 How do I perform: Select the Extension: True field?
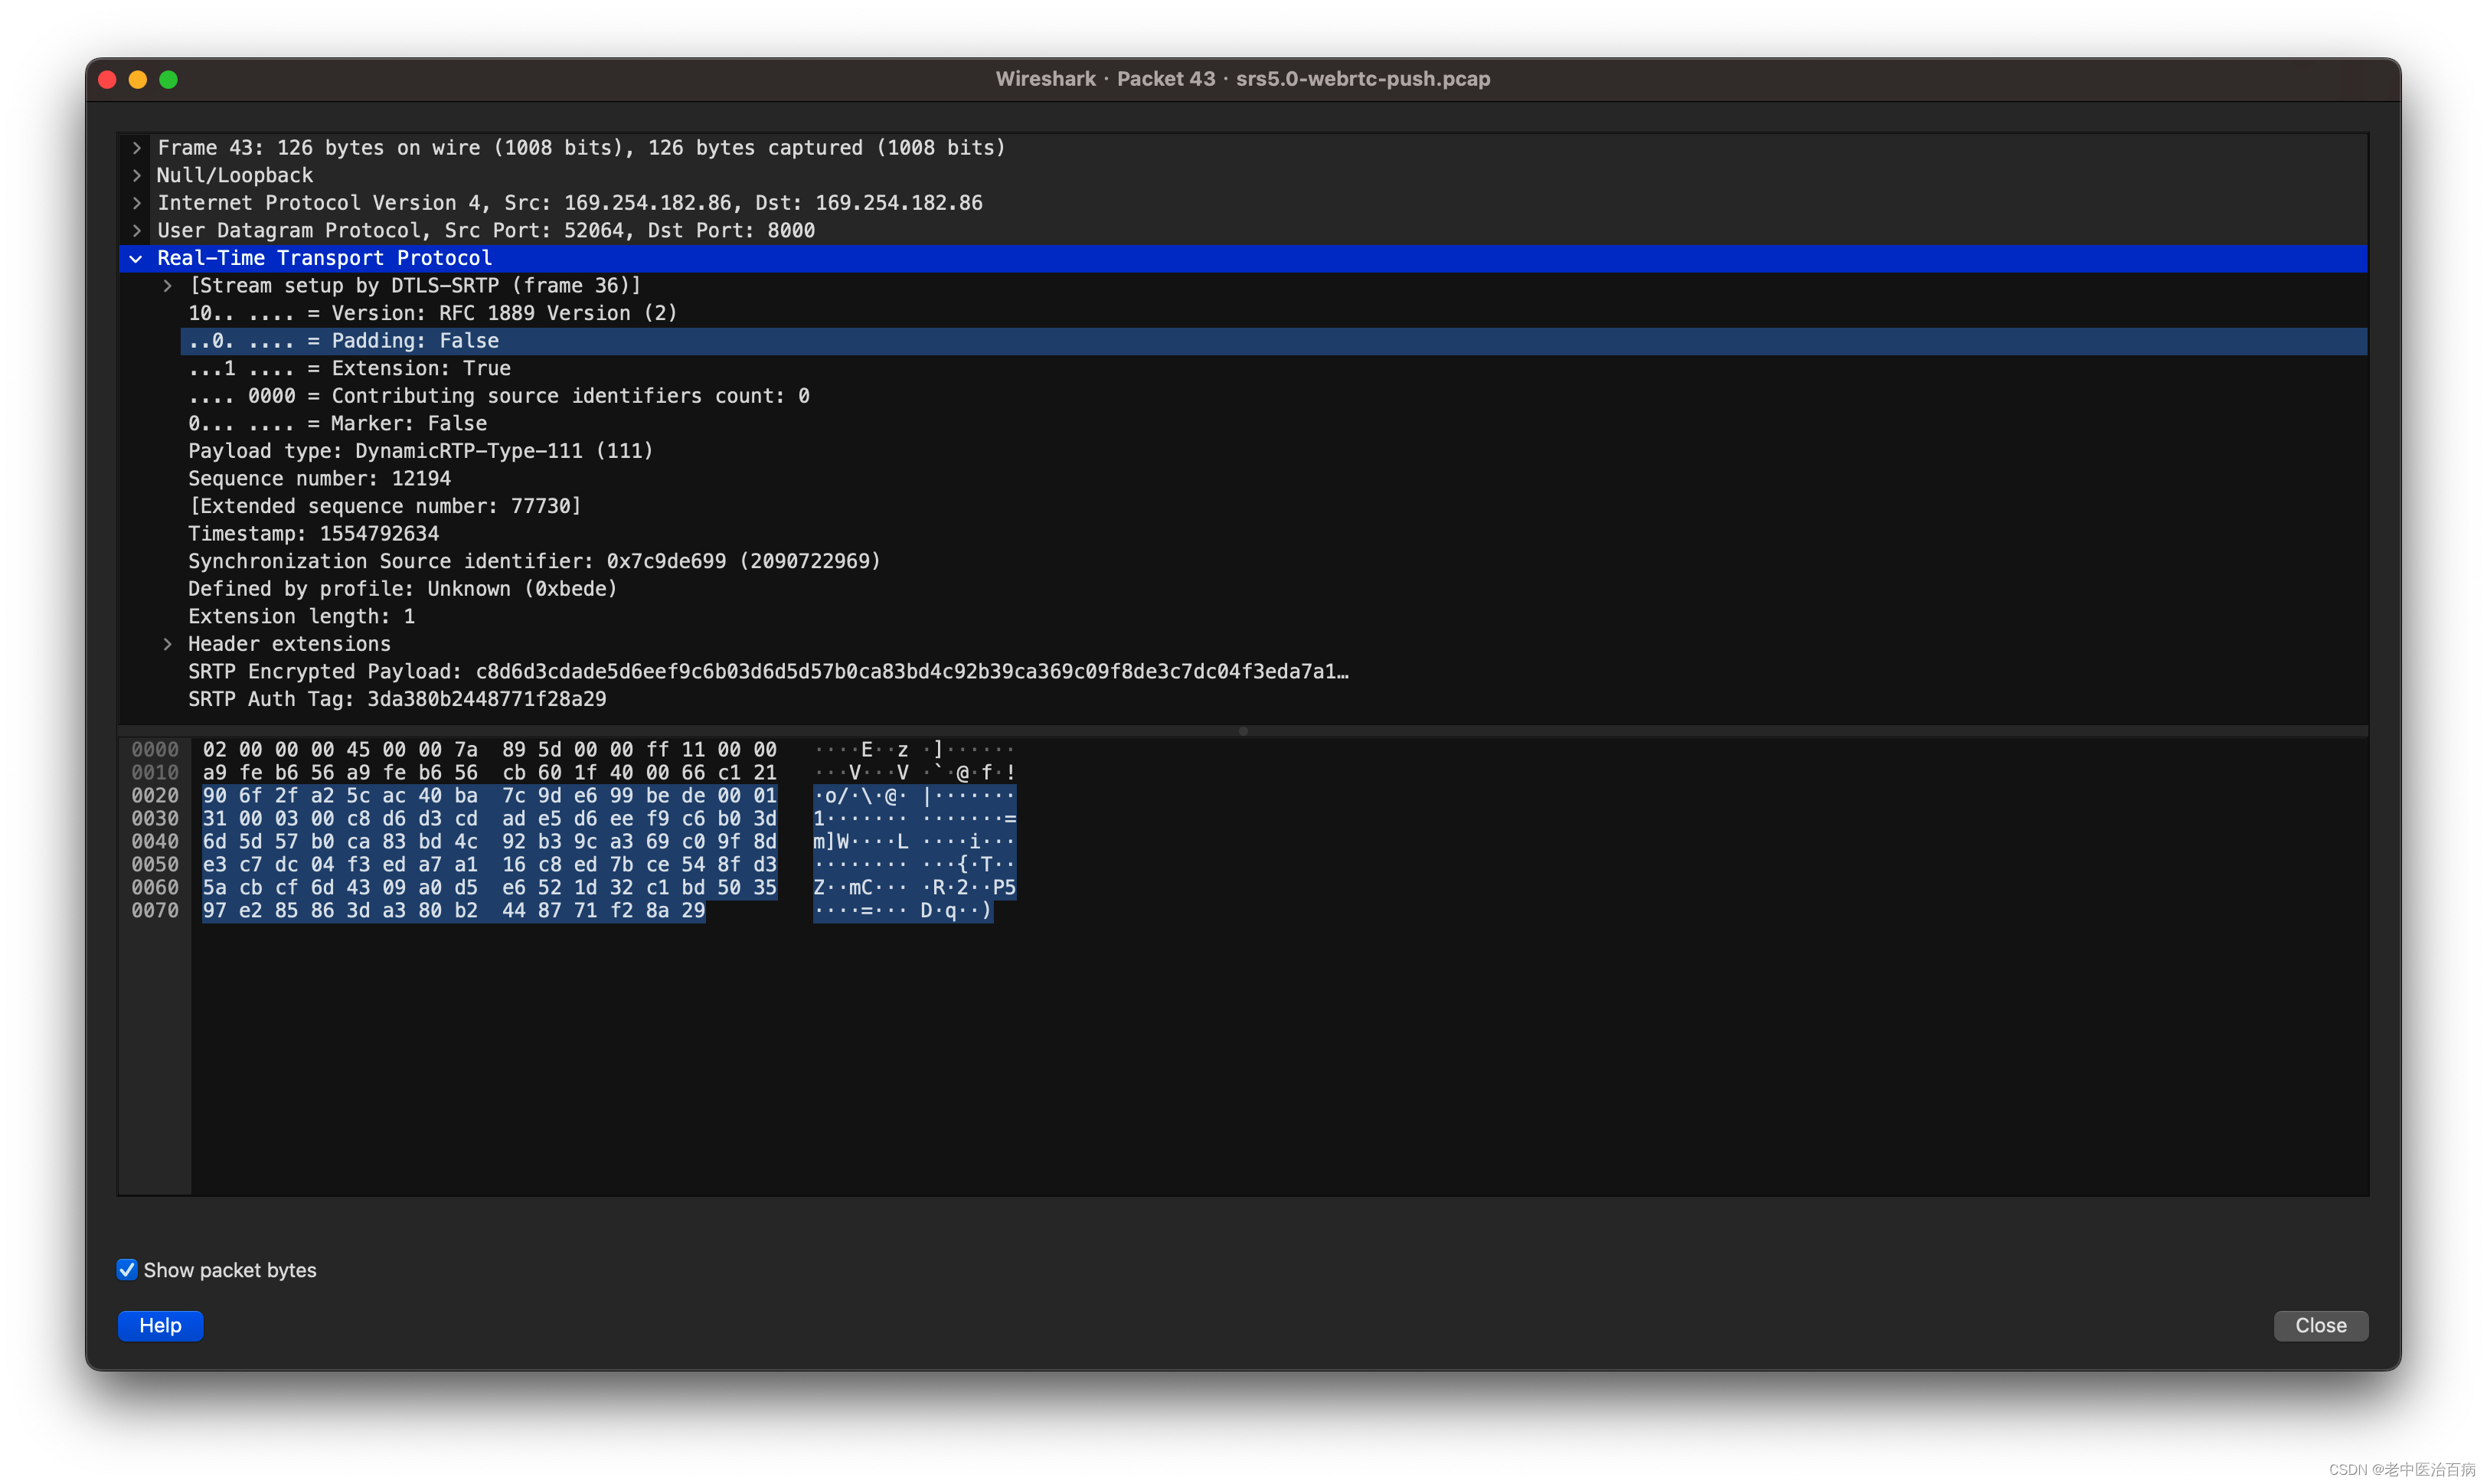(x=349, y=368)
